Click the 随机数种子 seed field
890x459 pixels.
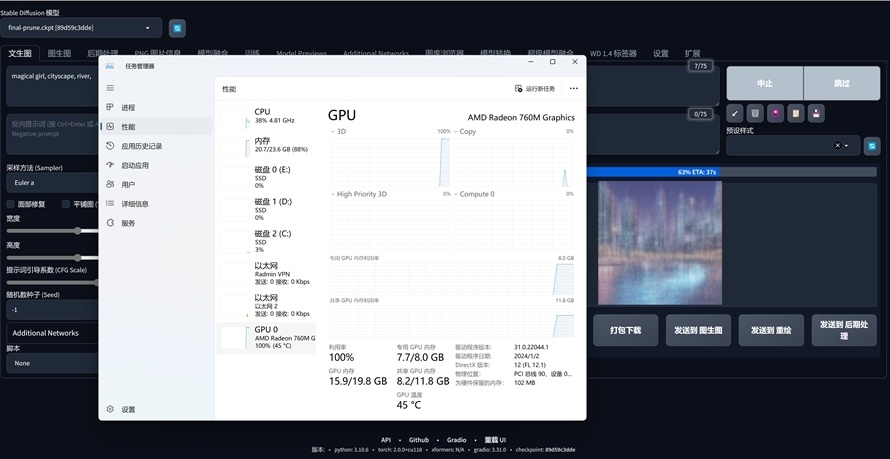pos(52,310)
